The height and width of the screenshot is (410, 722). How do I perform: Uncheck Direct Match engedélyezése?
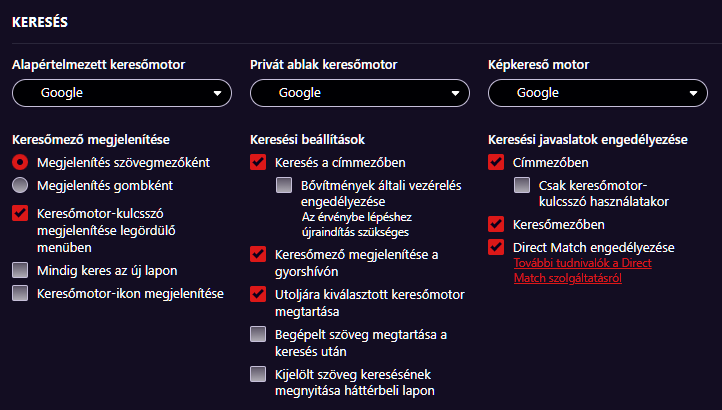496,247
